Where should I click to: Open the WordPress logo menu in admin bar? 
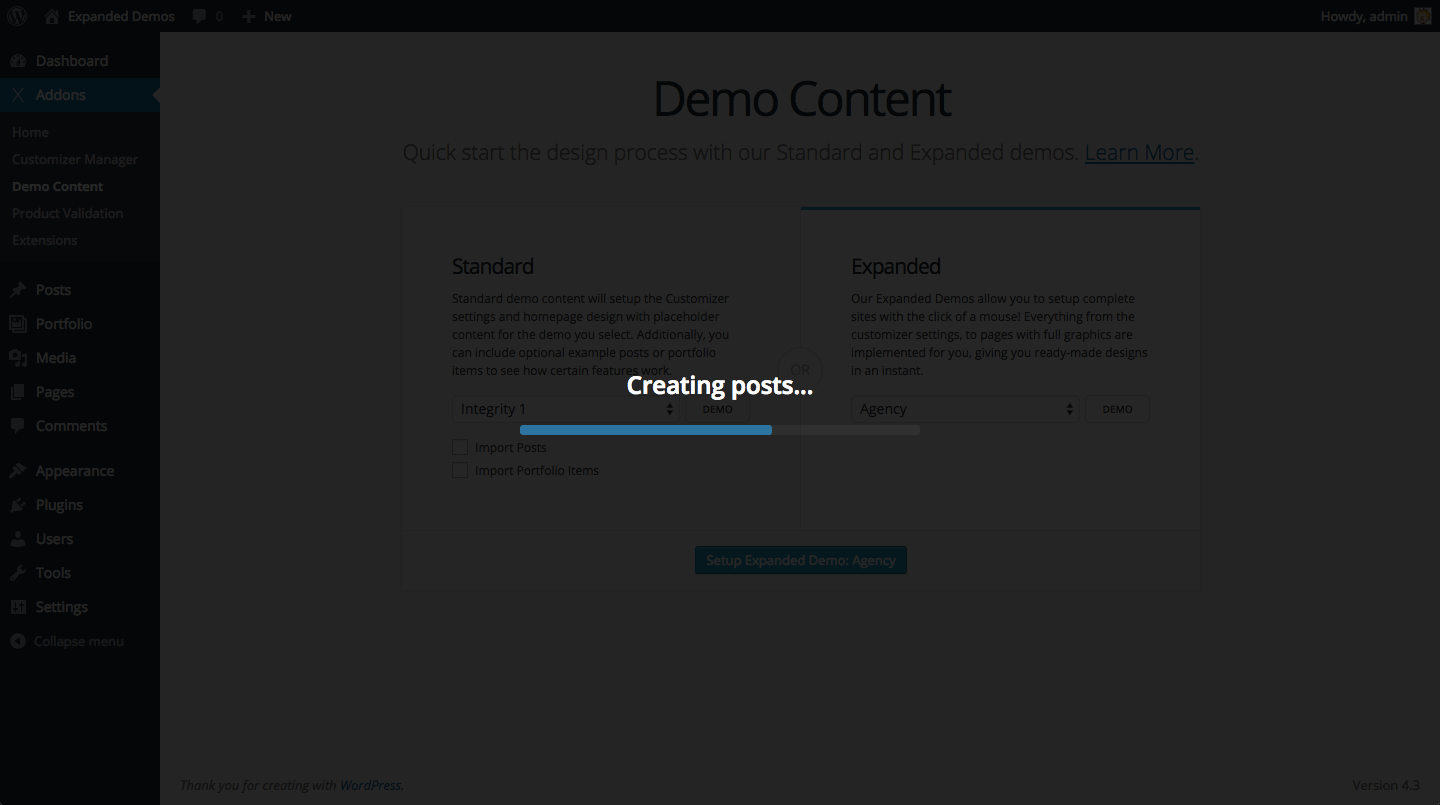(16, 16)
